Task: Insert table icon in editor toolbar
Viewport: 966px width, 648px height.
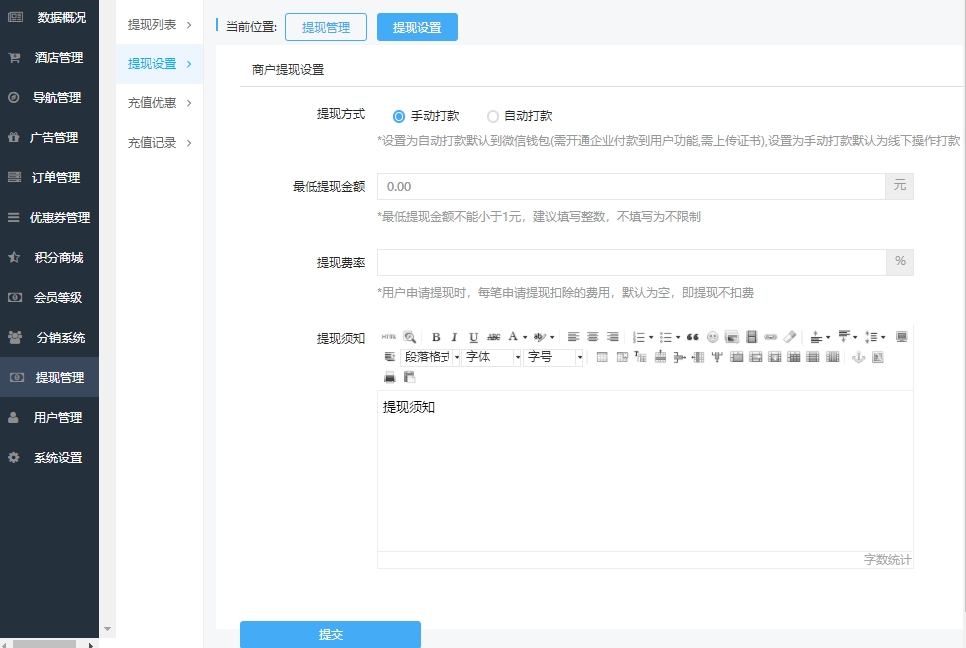Action: pyautogui.click(x=603, y=357)
